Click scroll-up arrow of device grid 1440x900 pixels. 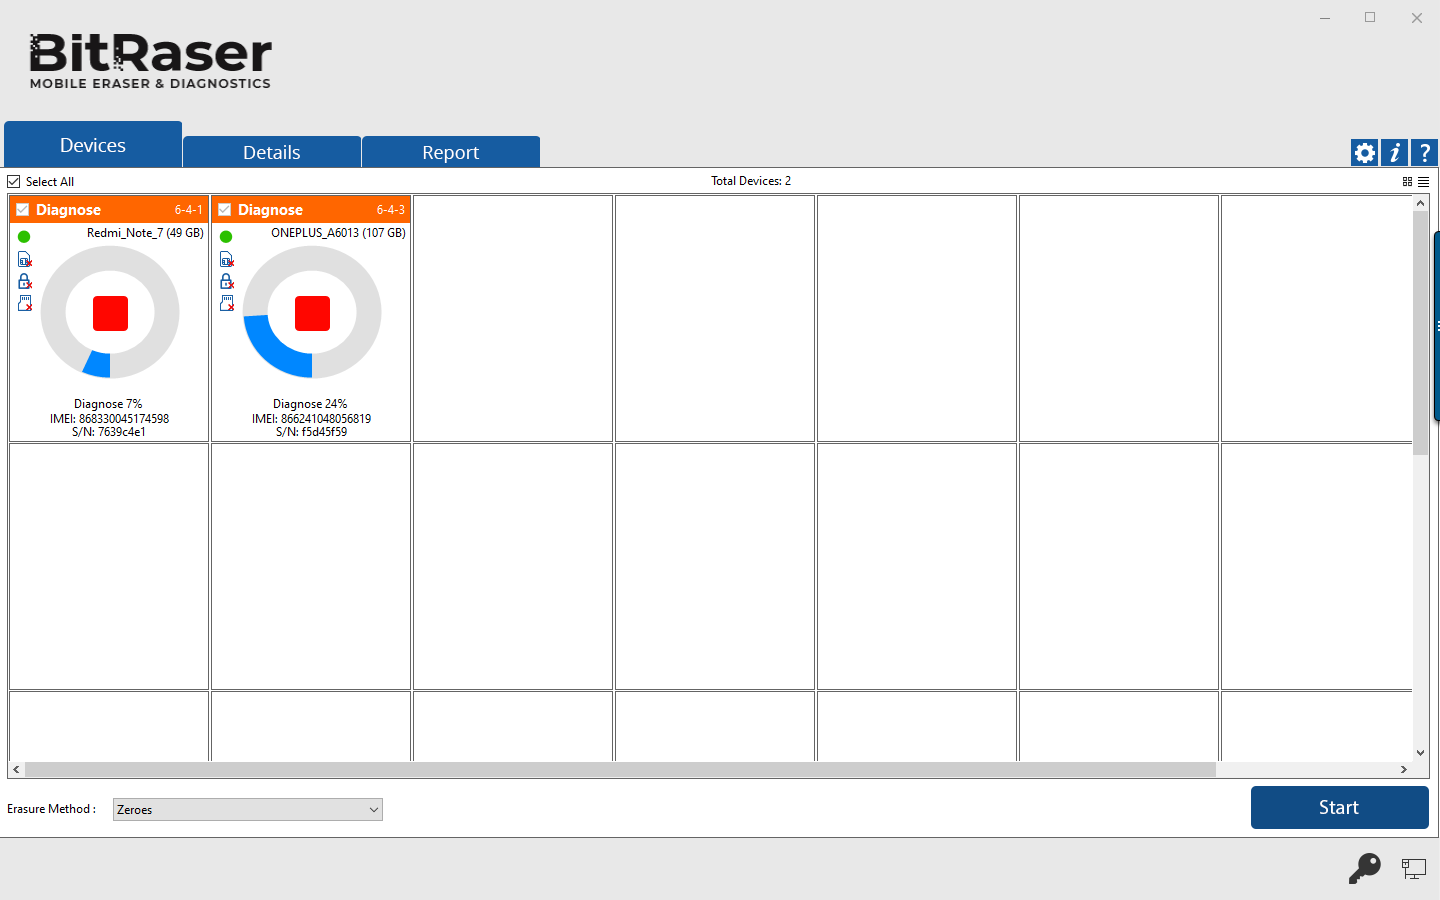click(x=1420, y=203)
